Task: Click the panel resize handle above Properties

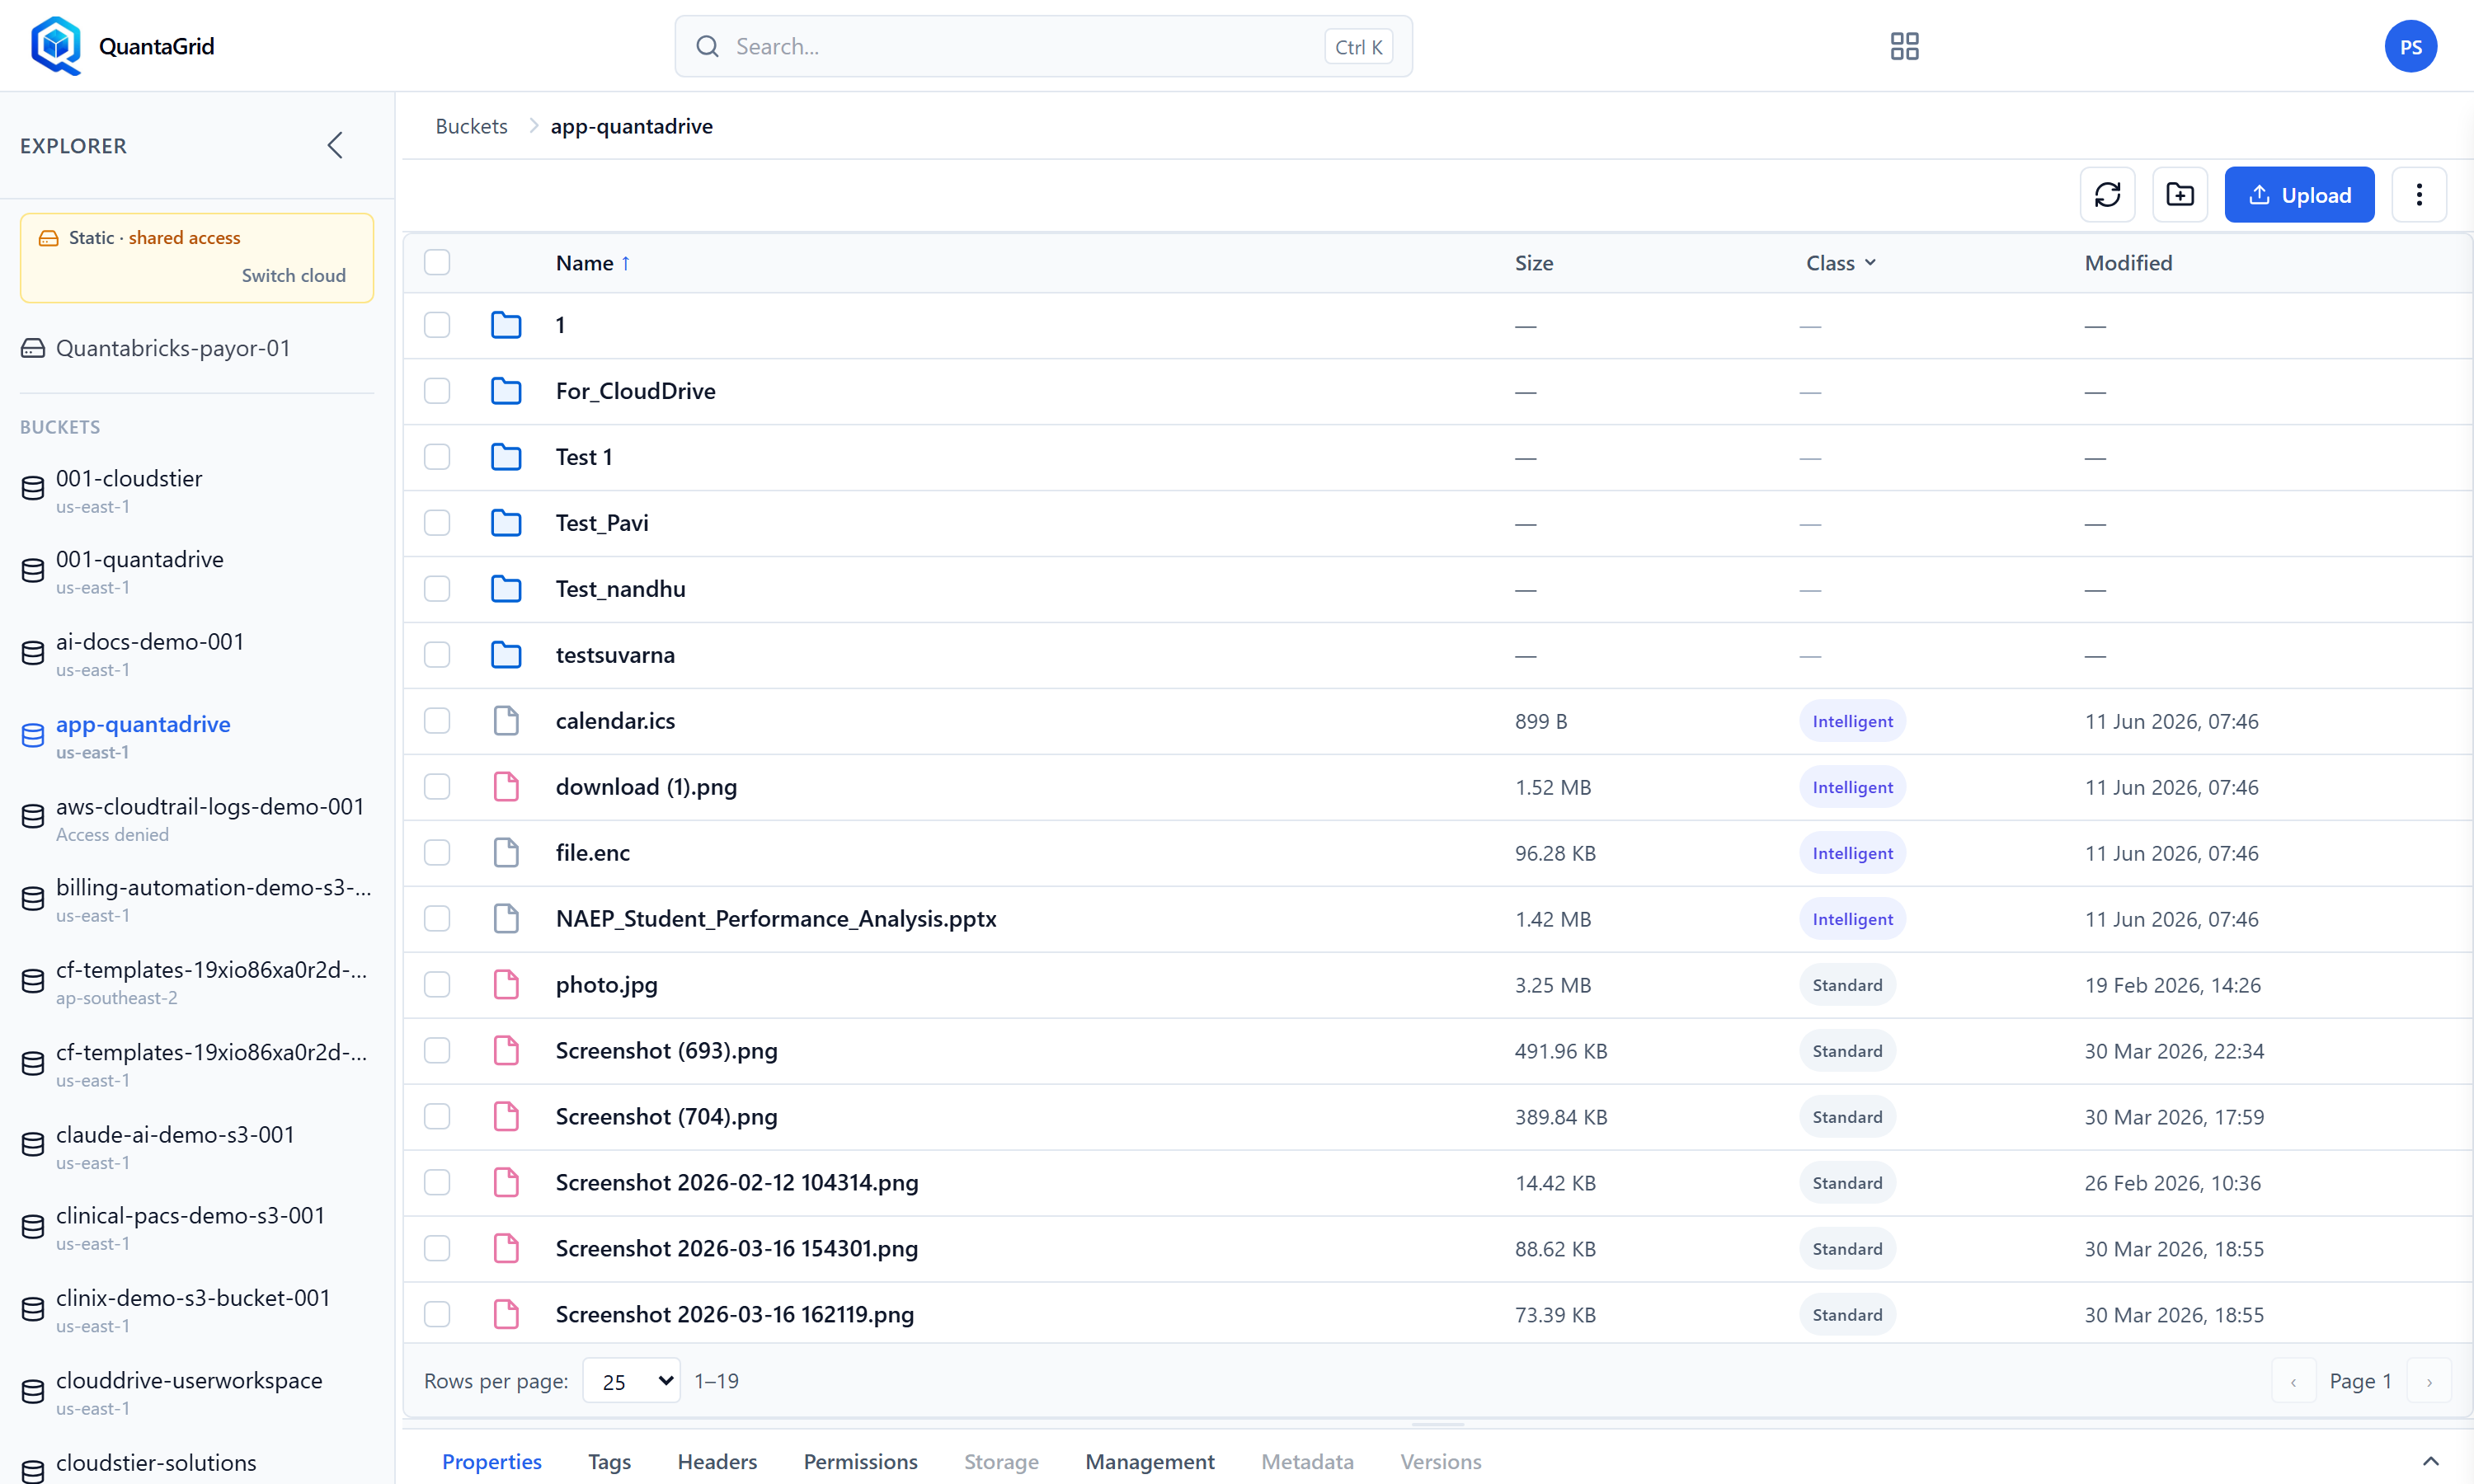Action: pos(1438,1424)
